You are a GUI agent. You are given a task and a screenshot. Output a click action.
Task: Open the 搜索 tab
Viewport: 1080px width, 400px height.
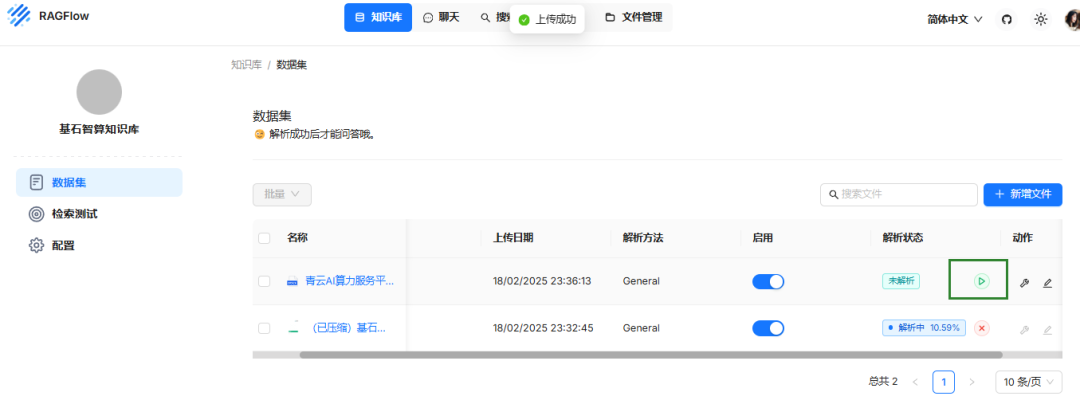[x=495, y=17]
